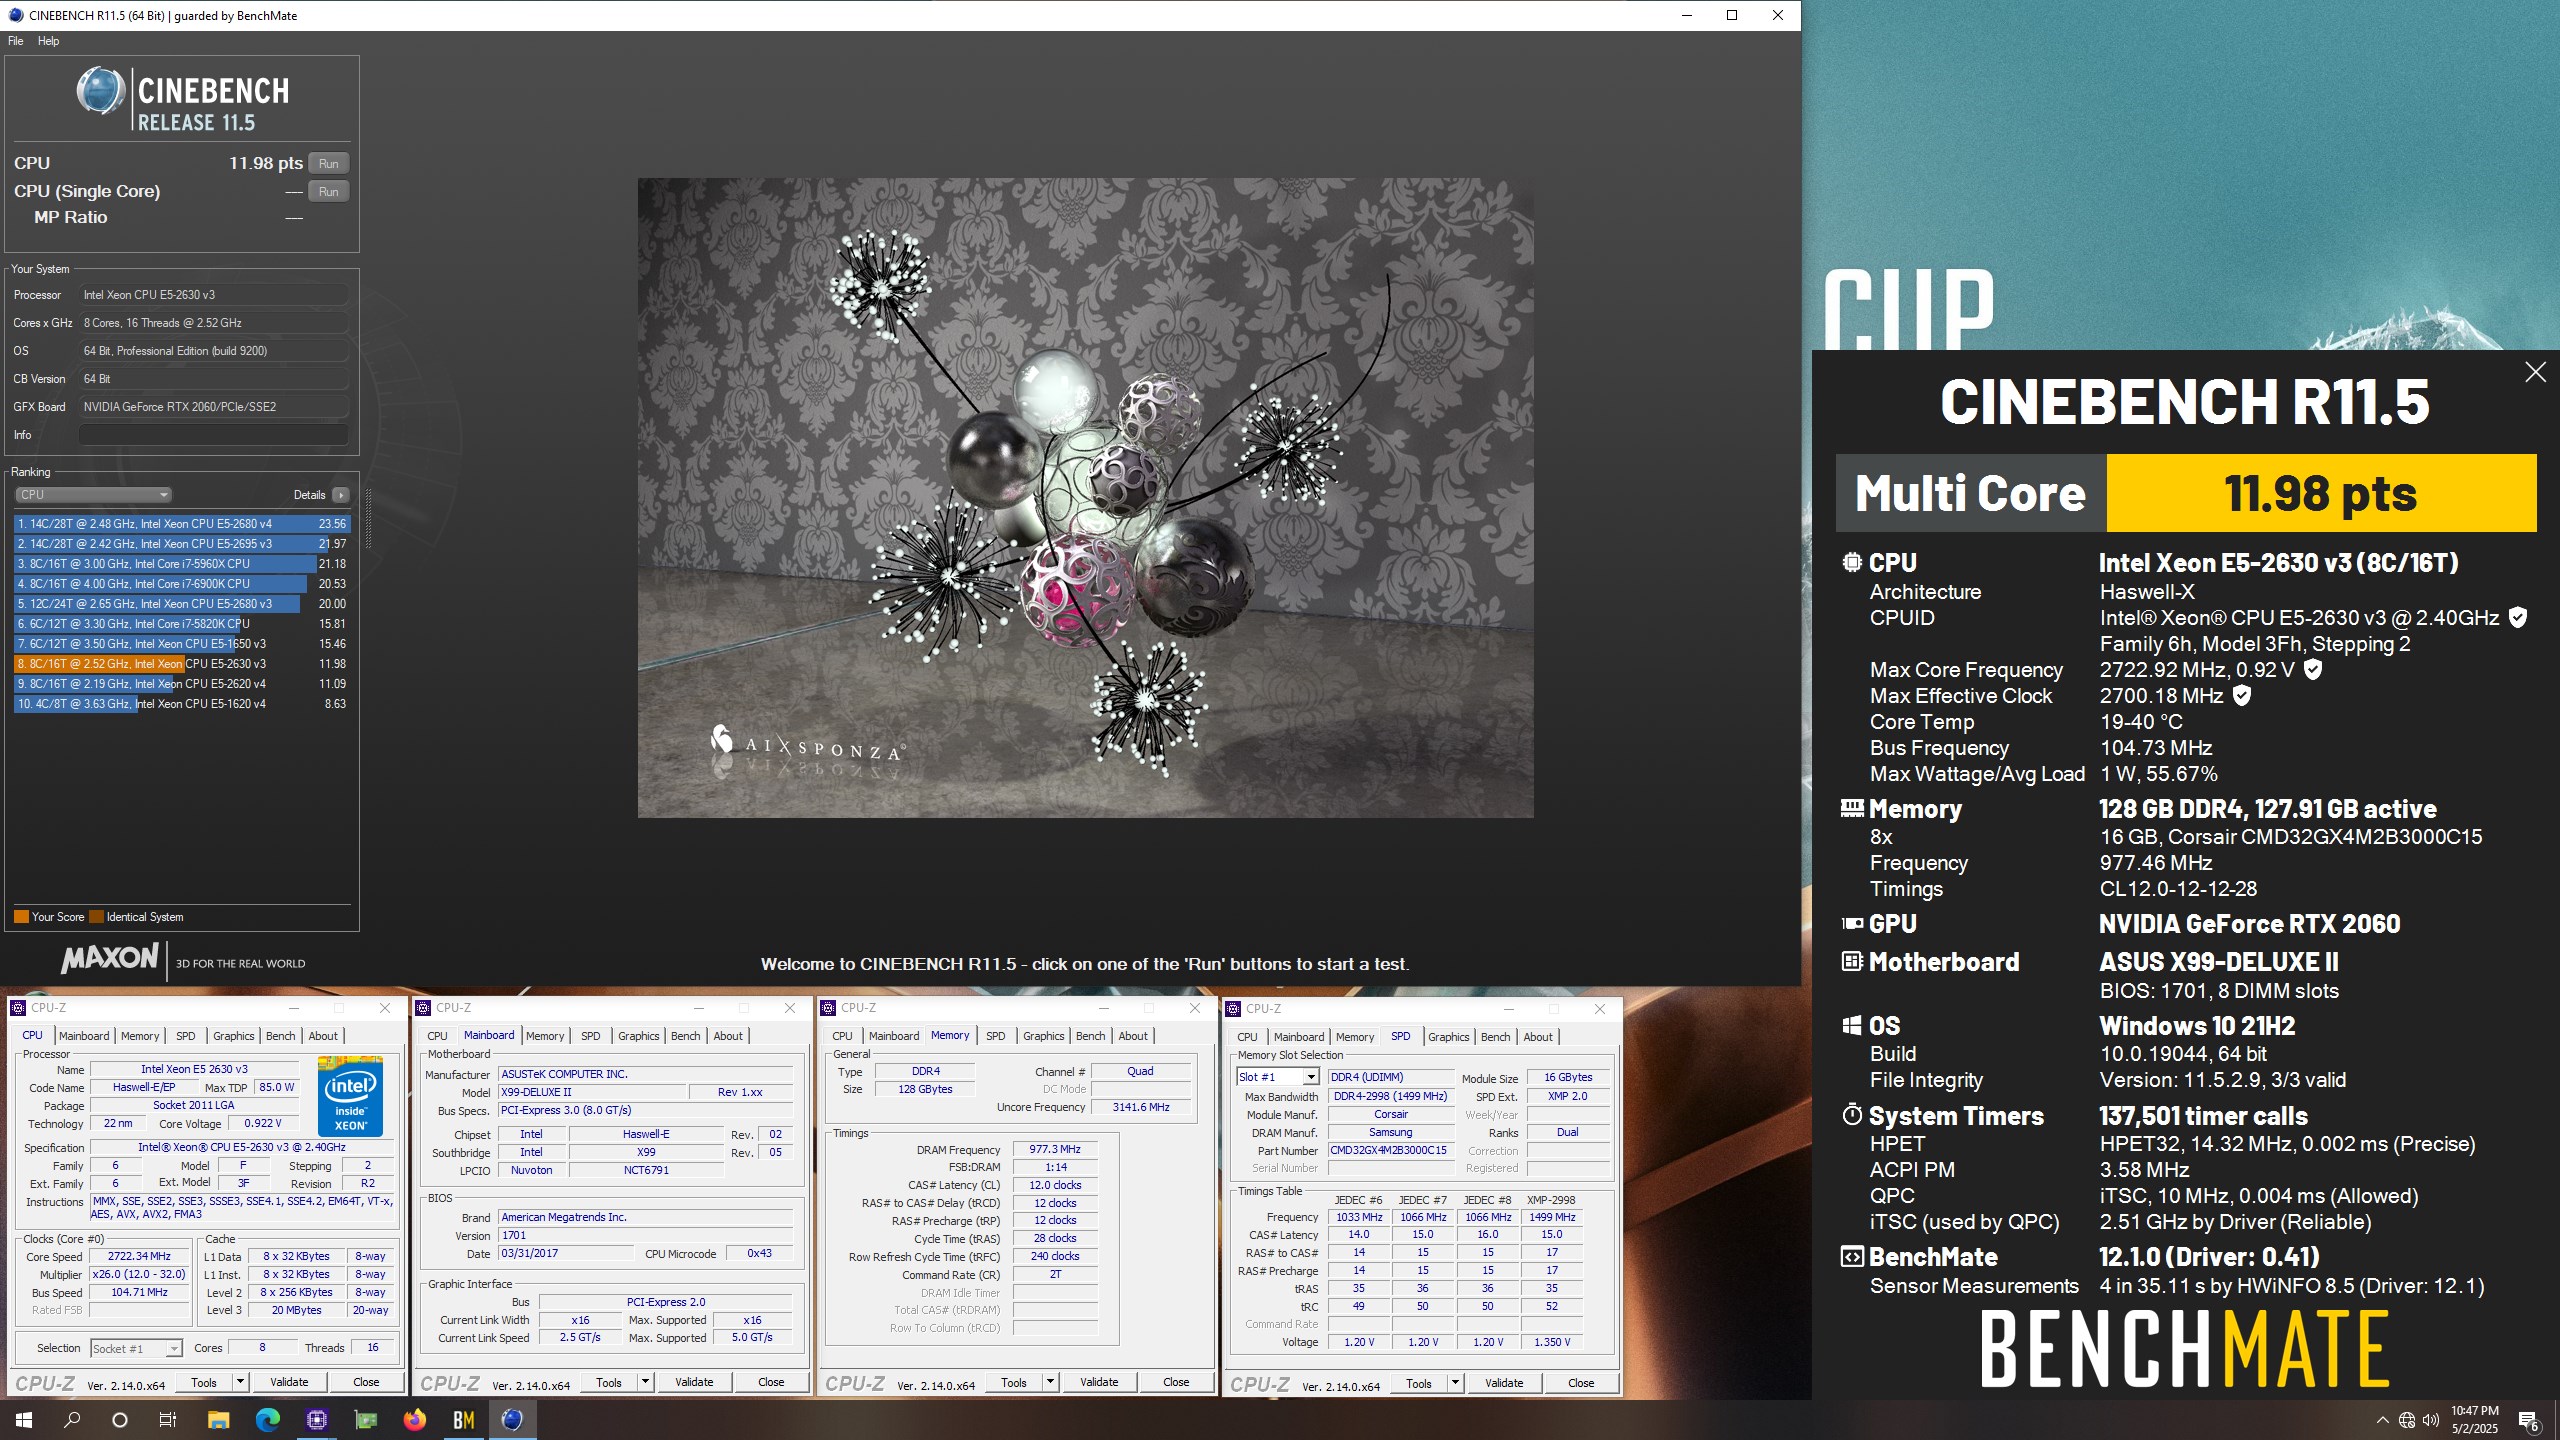Open Socket #1 selection dropdown in CPU-Z
Image resolution: width=2560 pixels, height=1440 pixels.
coord(136,1348)
